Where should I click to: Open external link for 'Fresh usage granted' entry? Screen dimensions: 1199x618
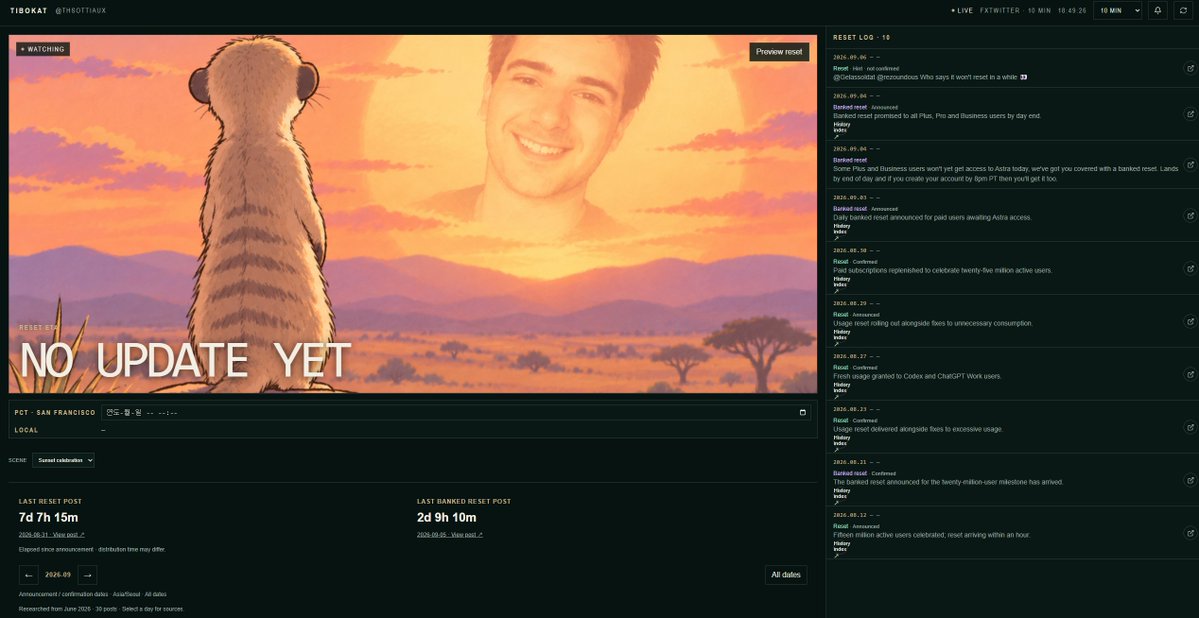(1190, 374)
